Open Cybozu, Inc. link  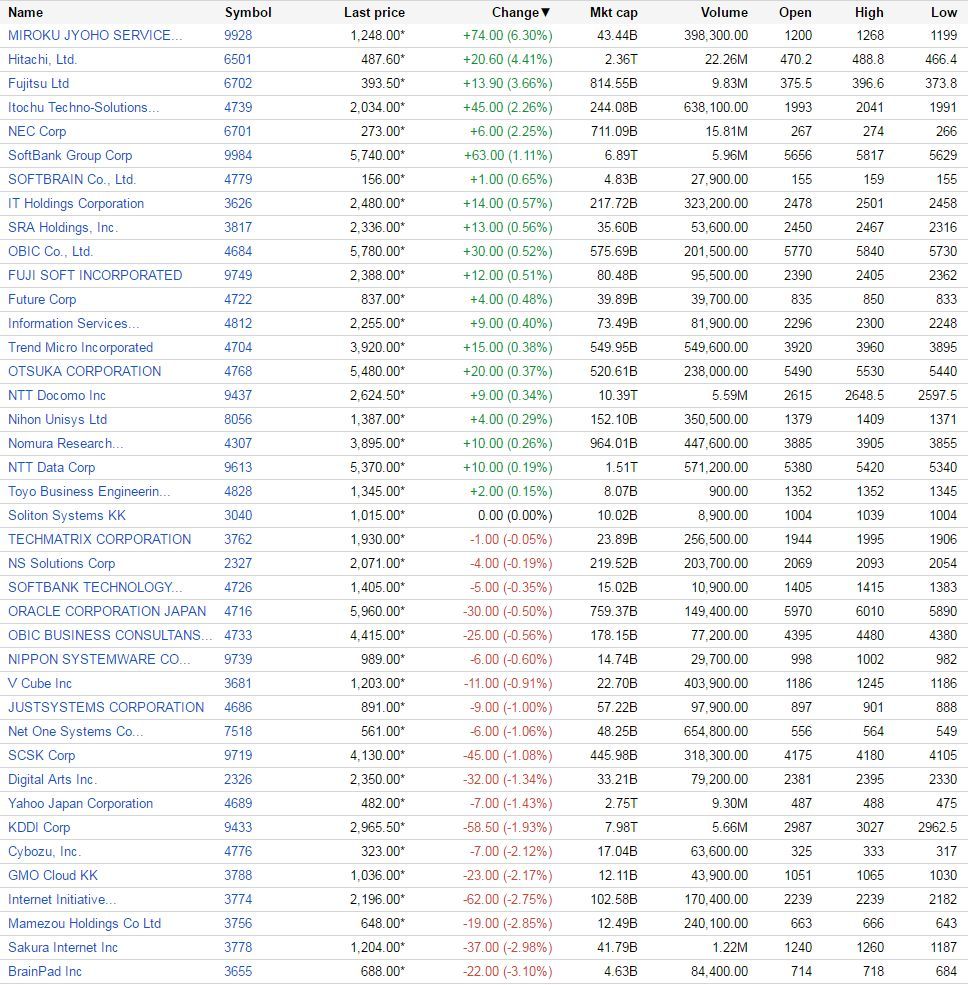pos(44,852)
